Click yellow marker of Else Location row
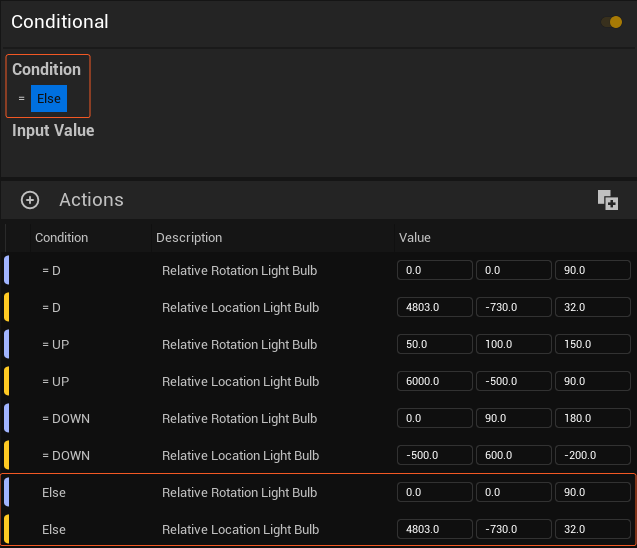This screenshot has height=548, width=637. (7, 529)
